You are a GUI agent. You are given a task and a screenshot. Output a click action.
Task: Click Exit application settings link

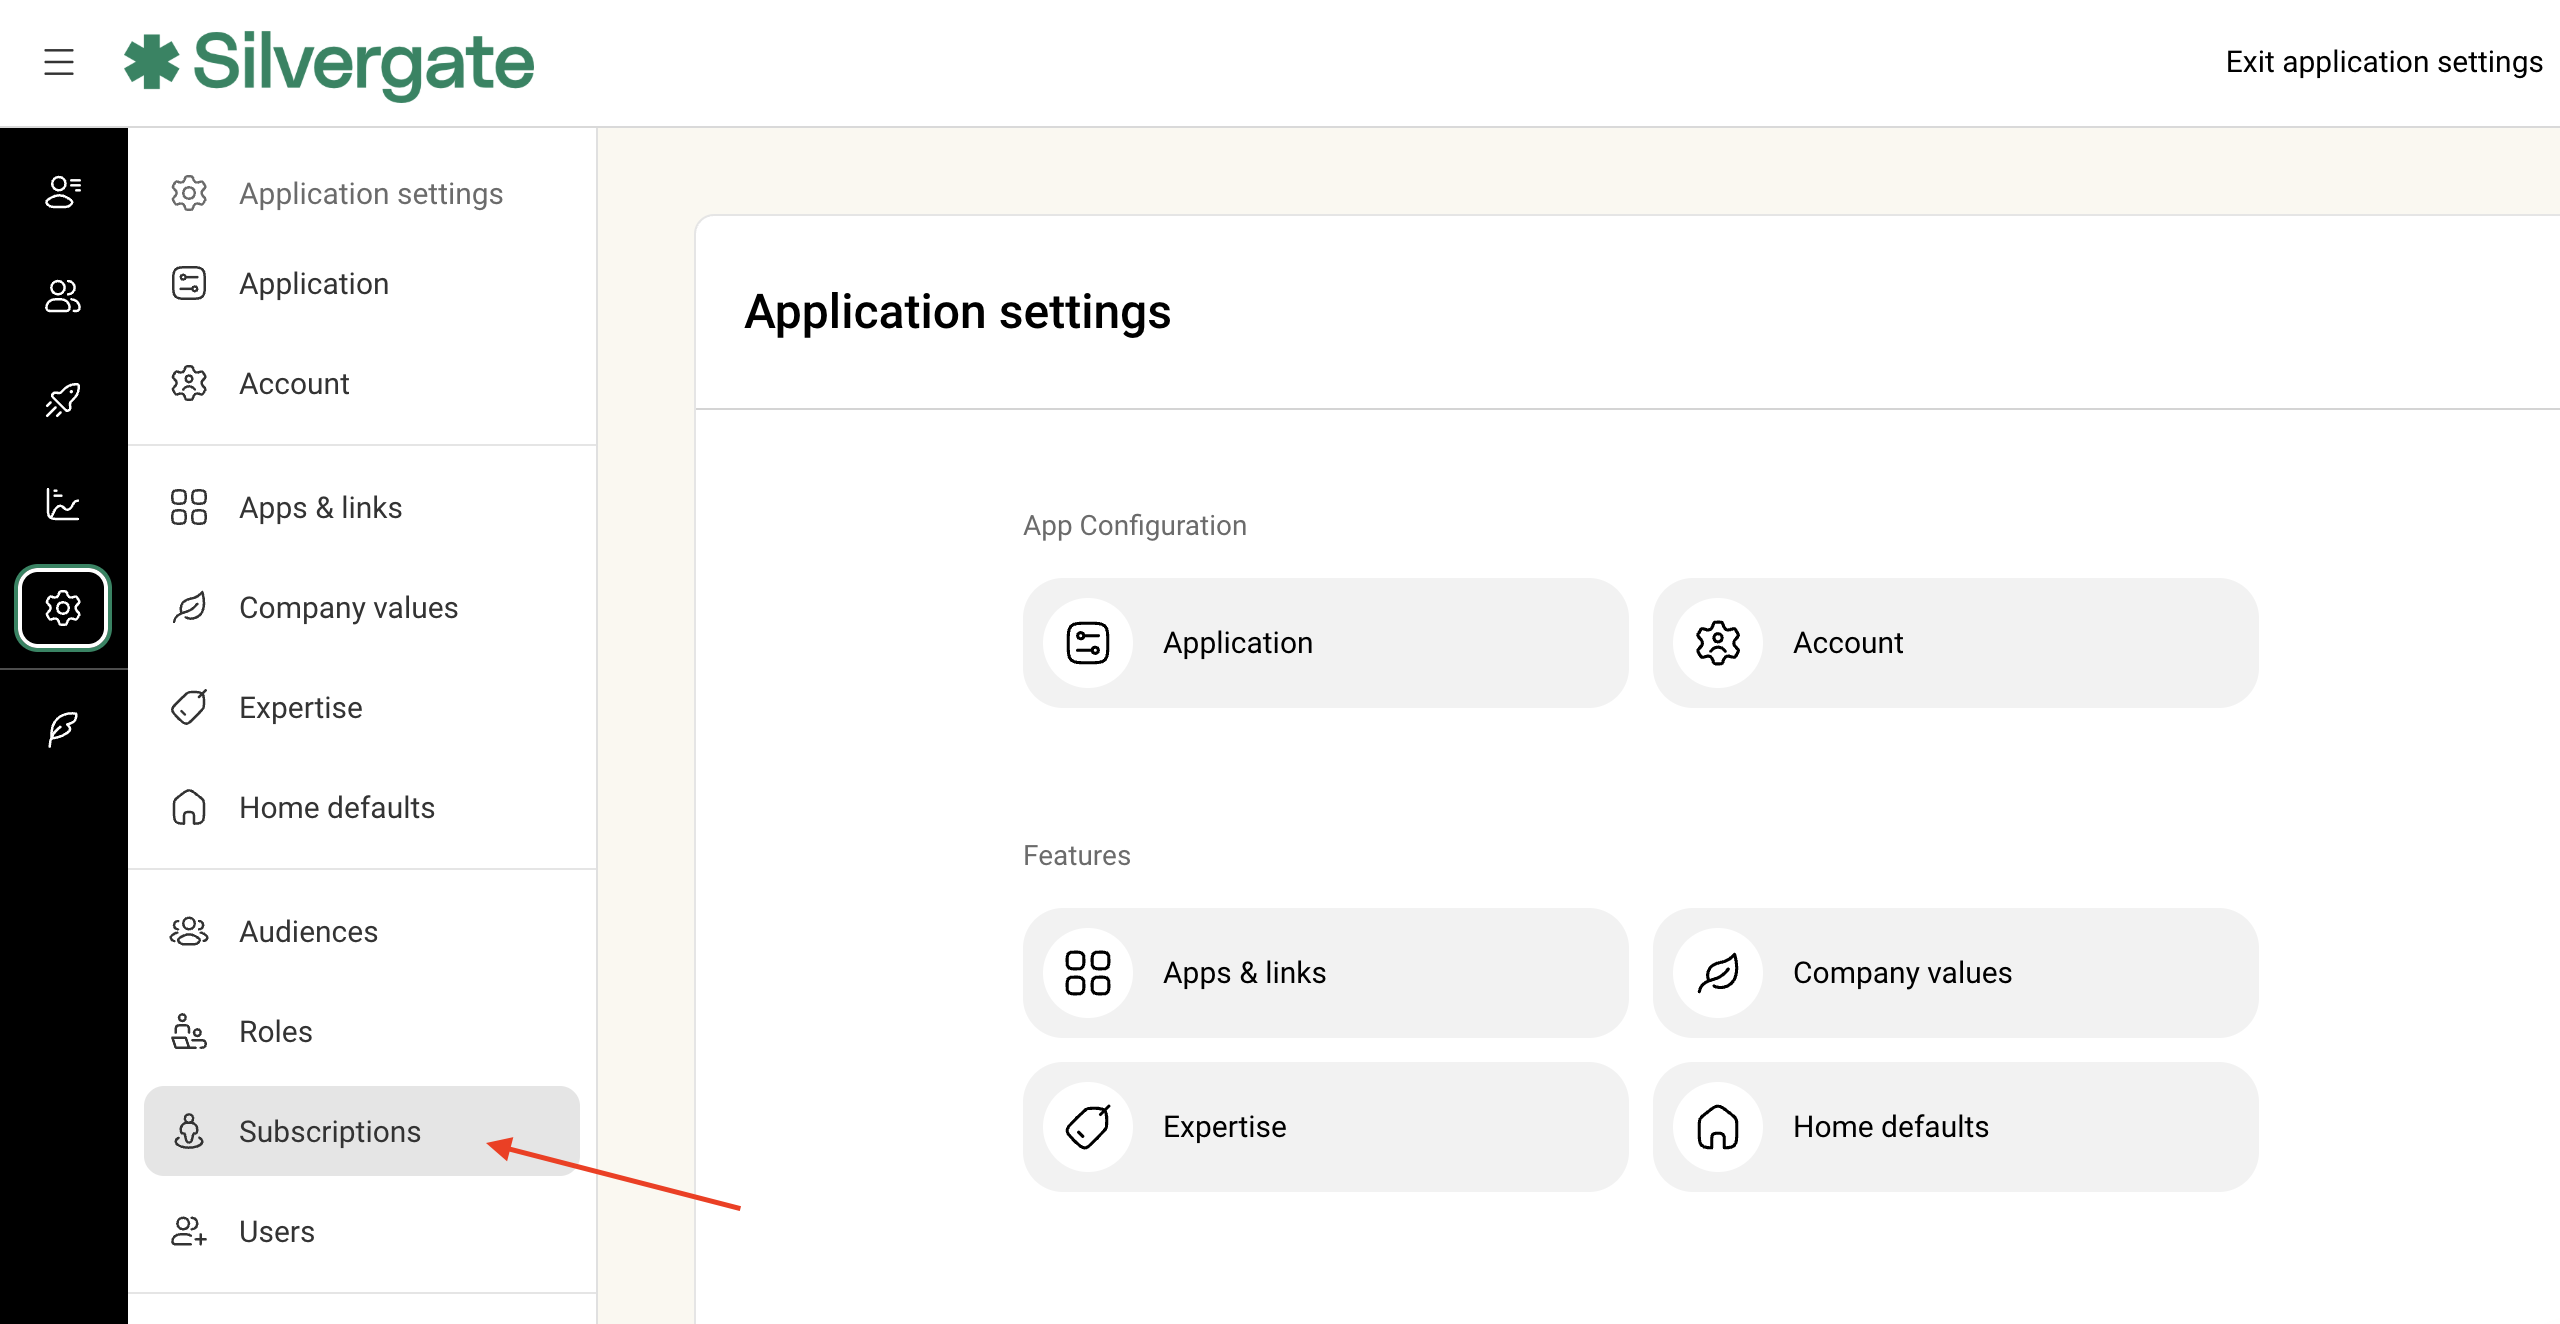(x=2383, y=62)
